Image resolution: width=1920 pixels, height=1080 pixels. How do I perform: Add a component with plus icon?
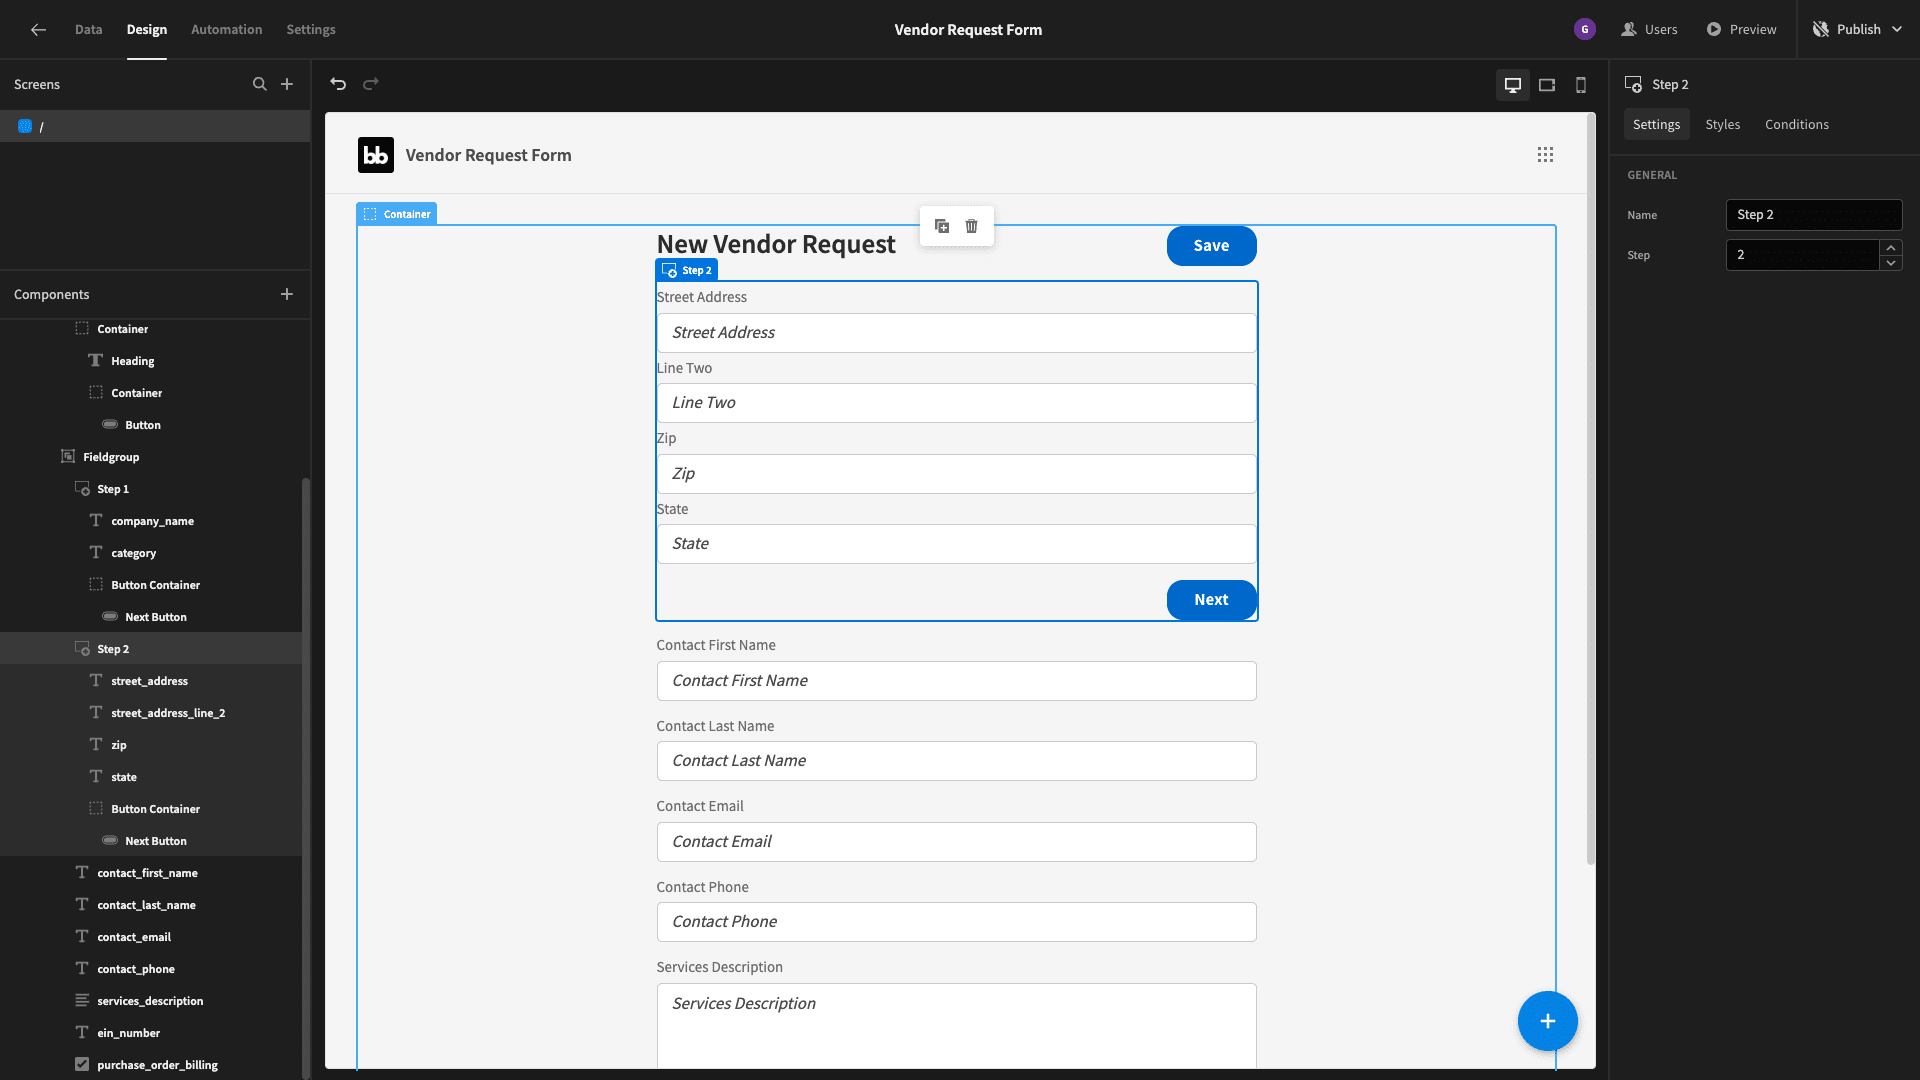[287, 294]
